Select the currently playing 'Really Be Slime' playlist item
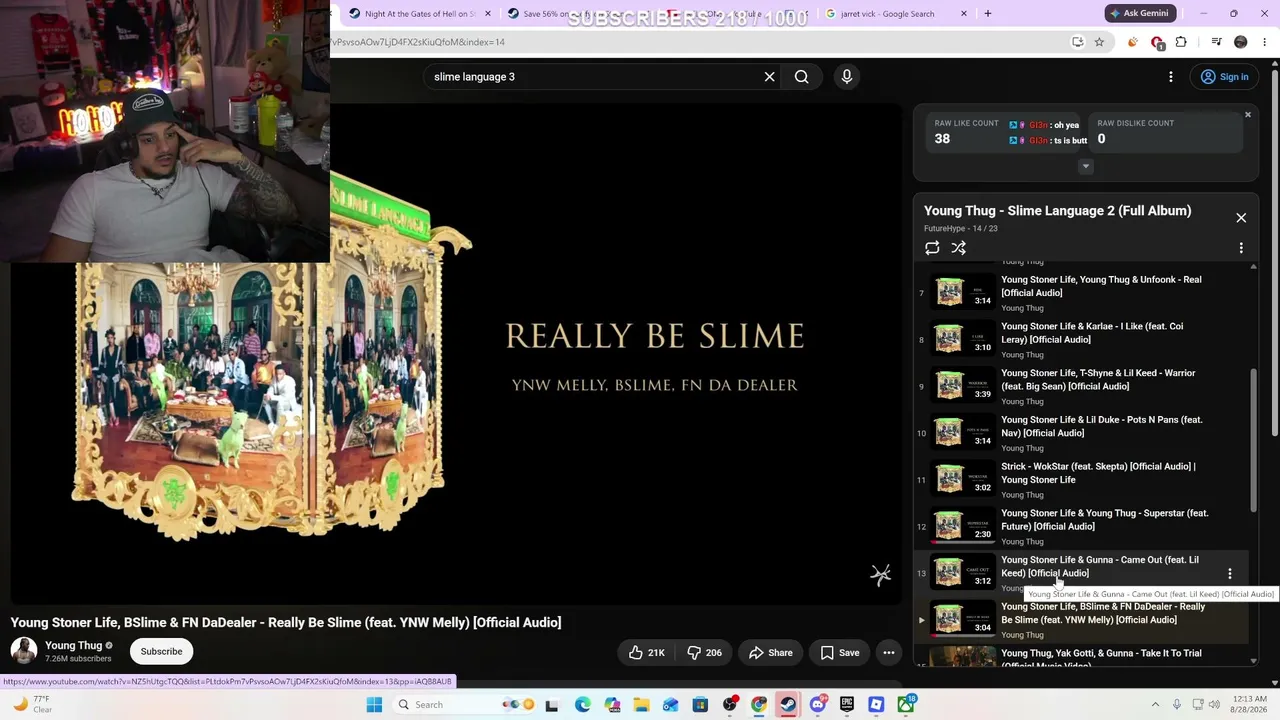1280x720 pixels. coord(1081,620)
